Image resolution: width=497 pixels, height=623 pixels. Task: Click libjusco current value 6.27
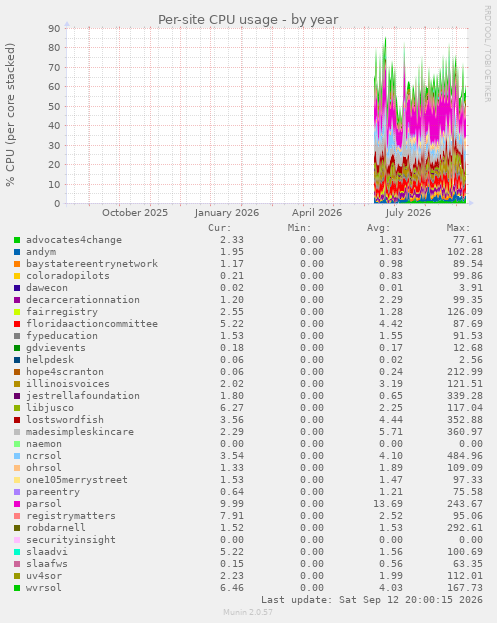[x=232, y=408]
